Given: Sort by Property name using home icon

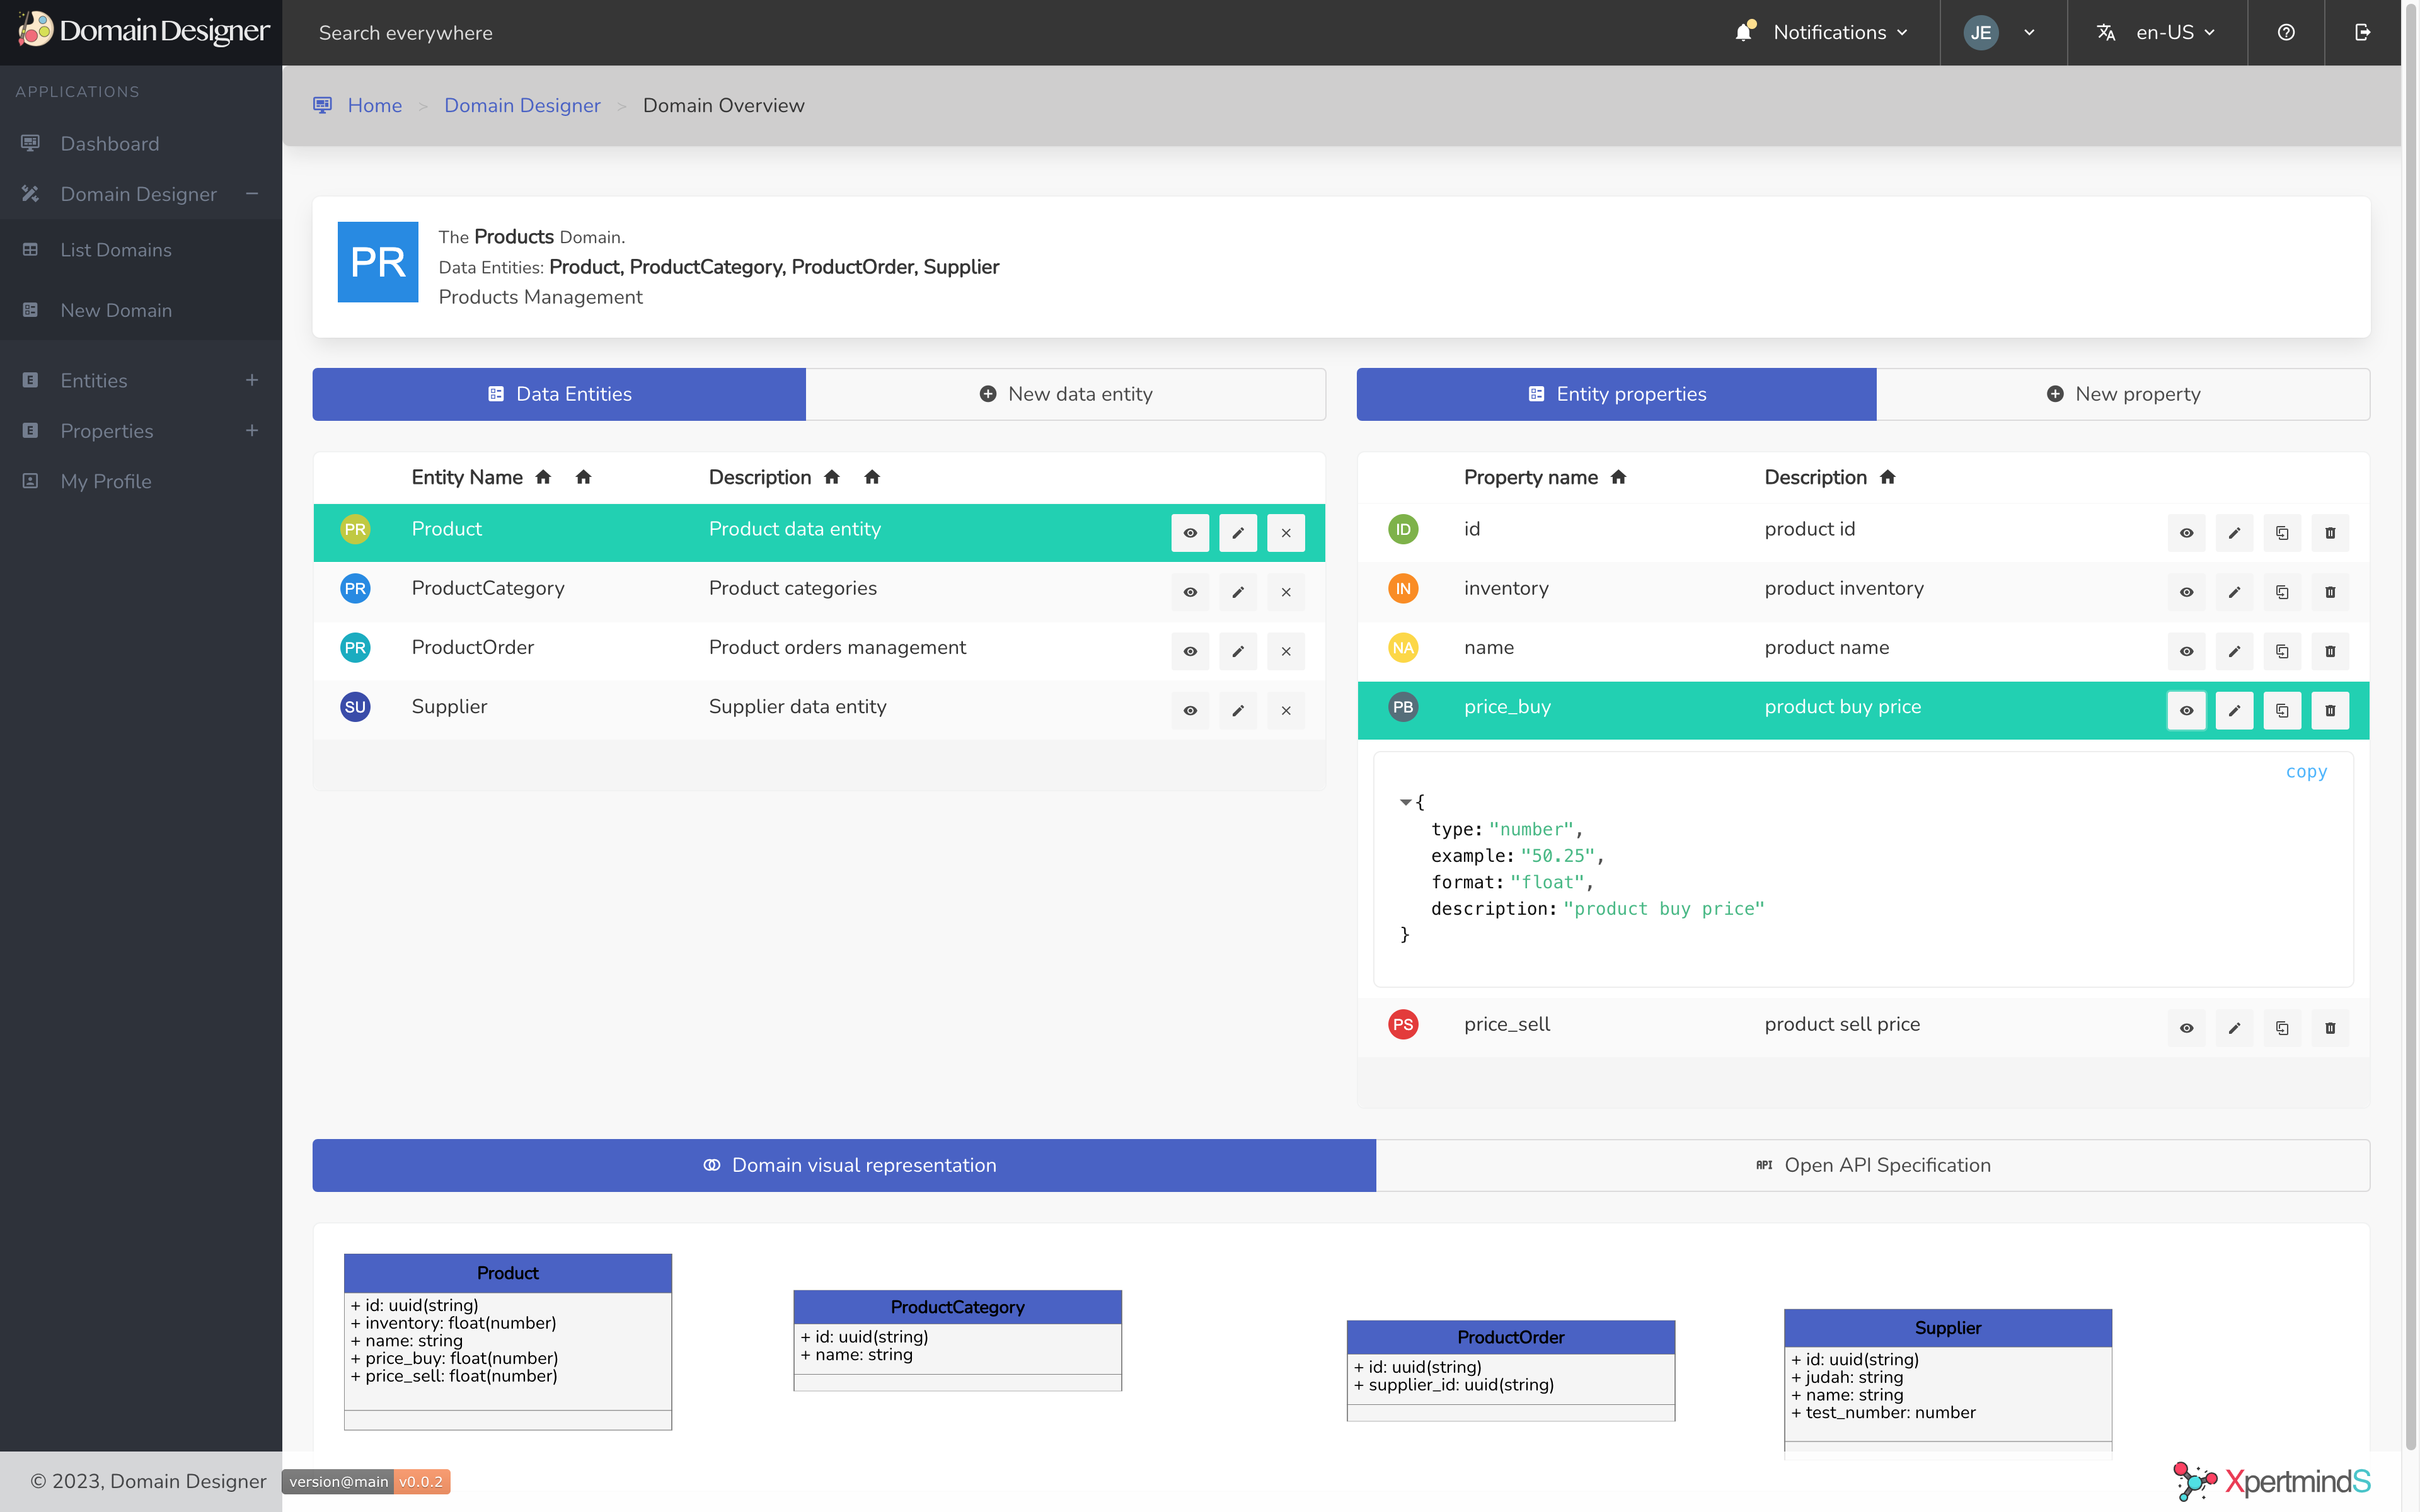Looking at the screenshot, I should tap(1619, 477).
